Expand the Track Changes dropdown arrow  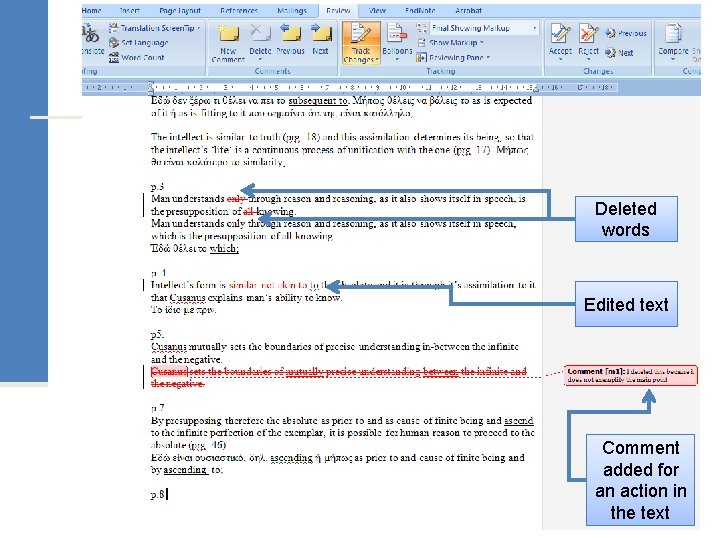point(377,60)
